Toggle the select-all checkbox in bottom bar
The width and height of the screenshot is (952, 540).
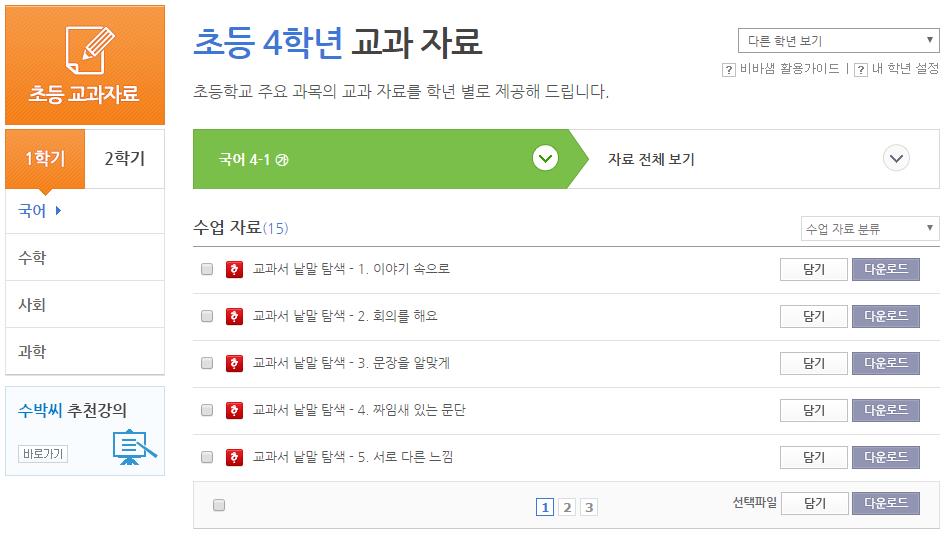(x=219, y=505)
